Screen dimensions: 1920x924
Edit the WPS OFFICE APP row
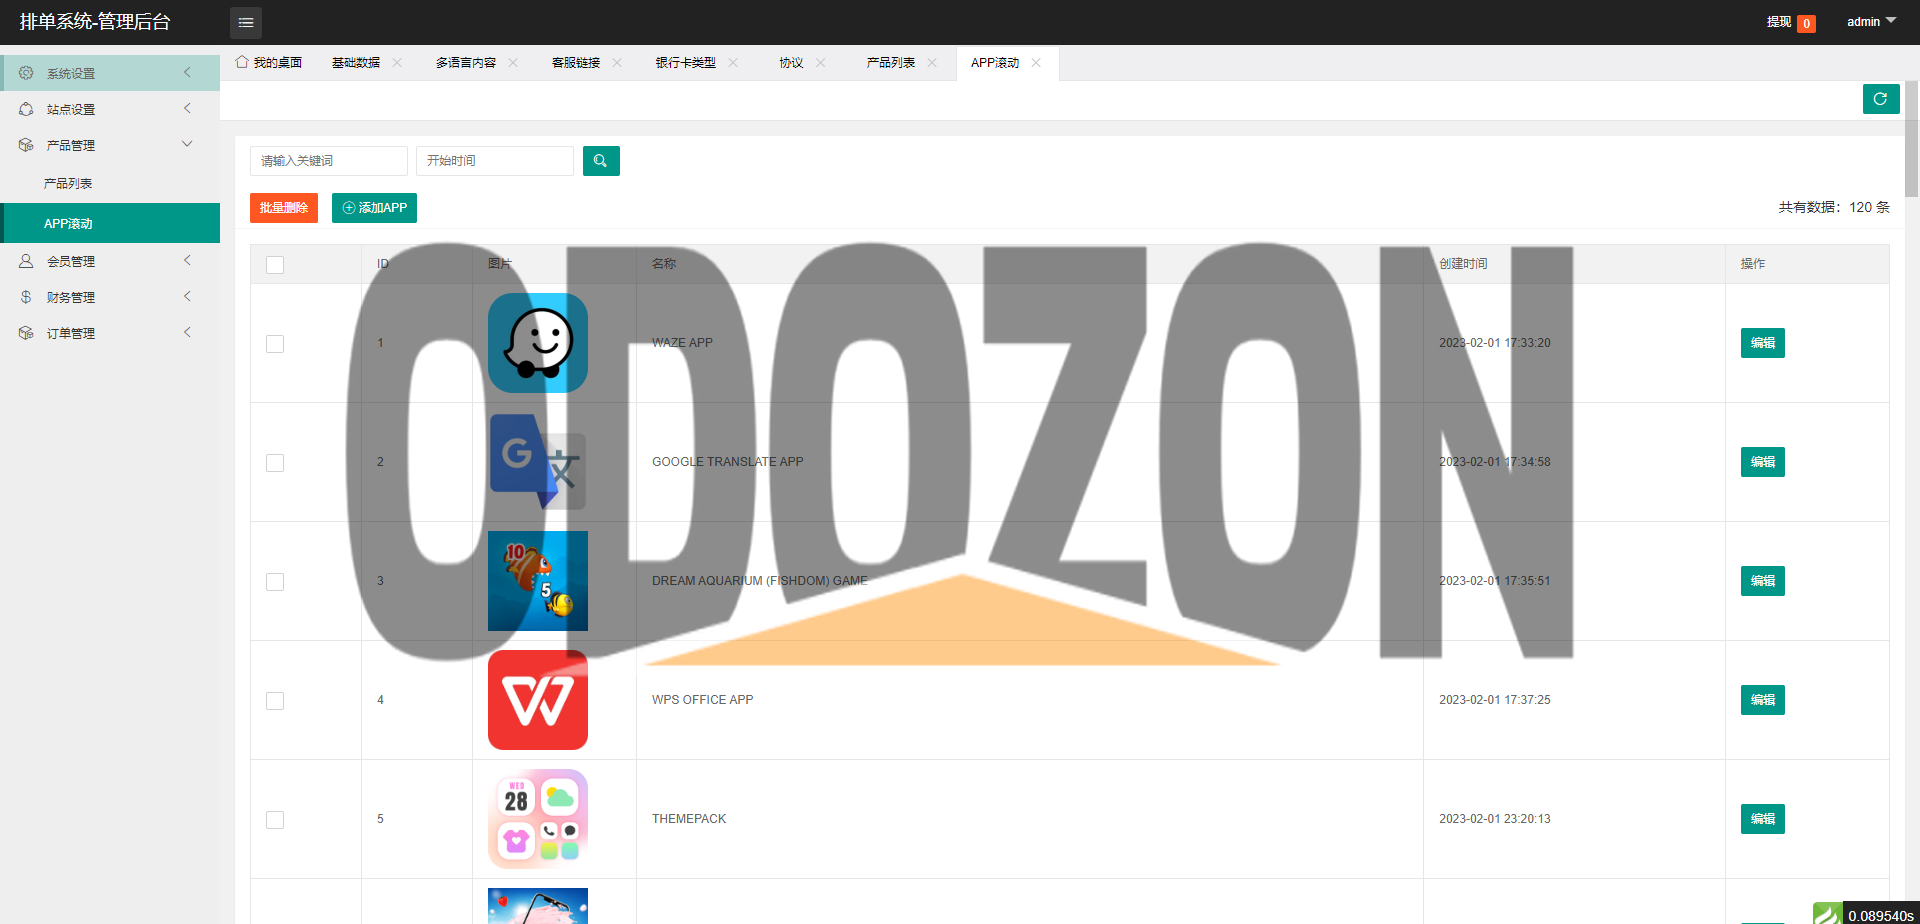(x=1762, y=700)
